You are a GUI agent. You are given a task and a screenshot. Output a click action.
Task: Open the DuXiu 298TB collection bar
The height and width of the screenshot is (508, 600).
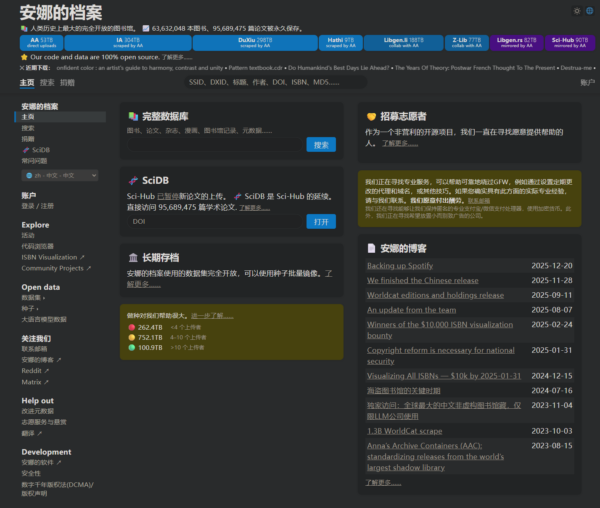[255, 43]
